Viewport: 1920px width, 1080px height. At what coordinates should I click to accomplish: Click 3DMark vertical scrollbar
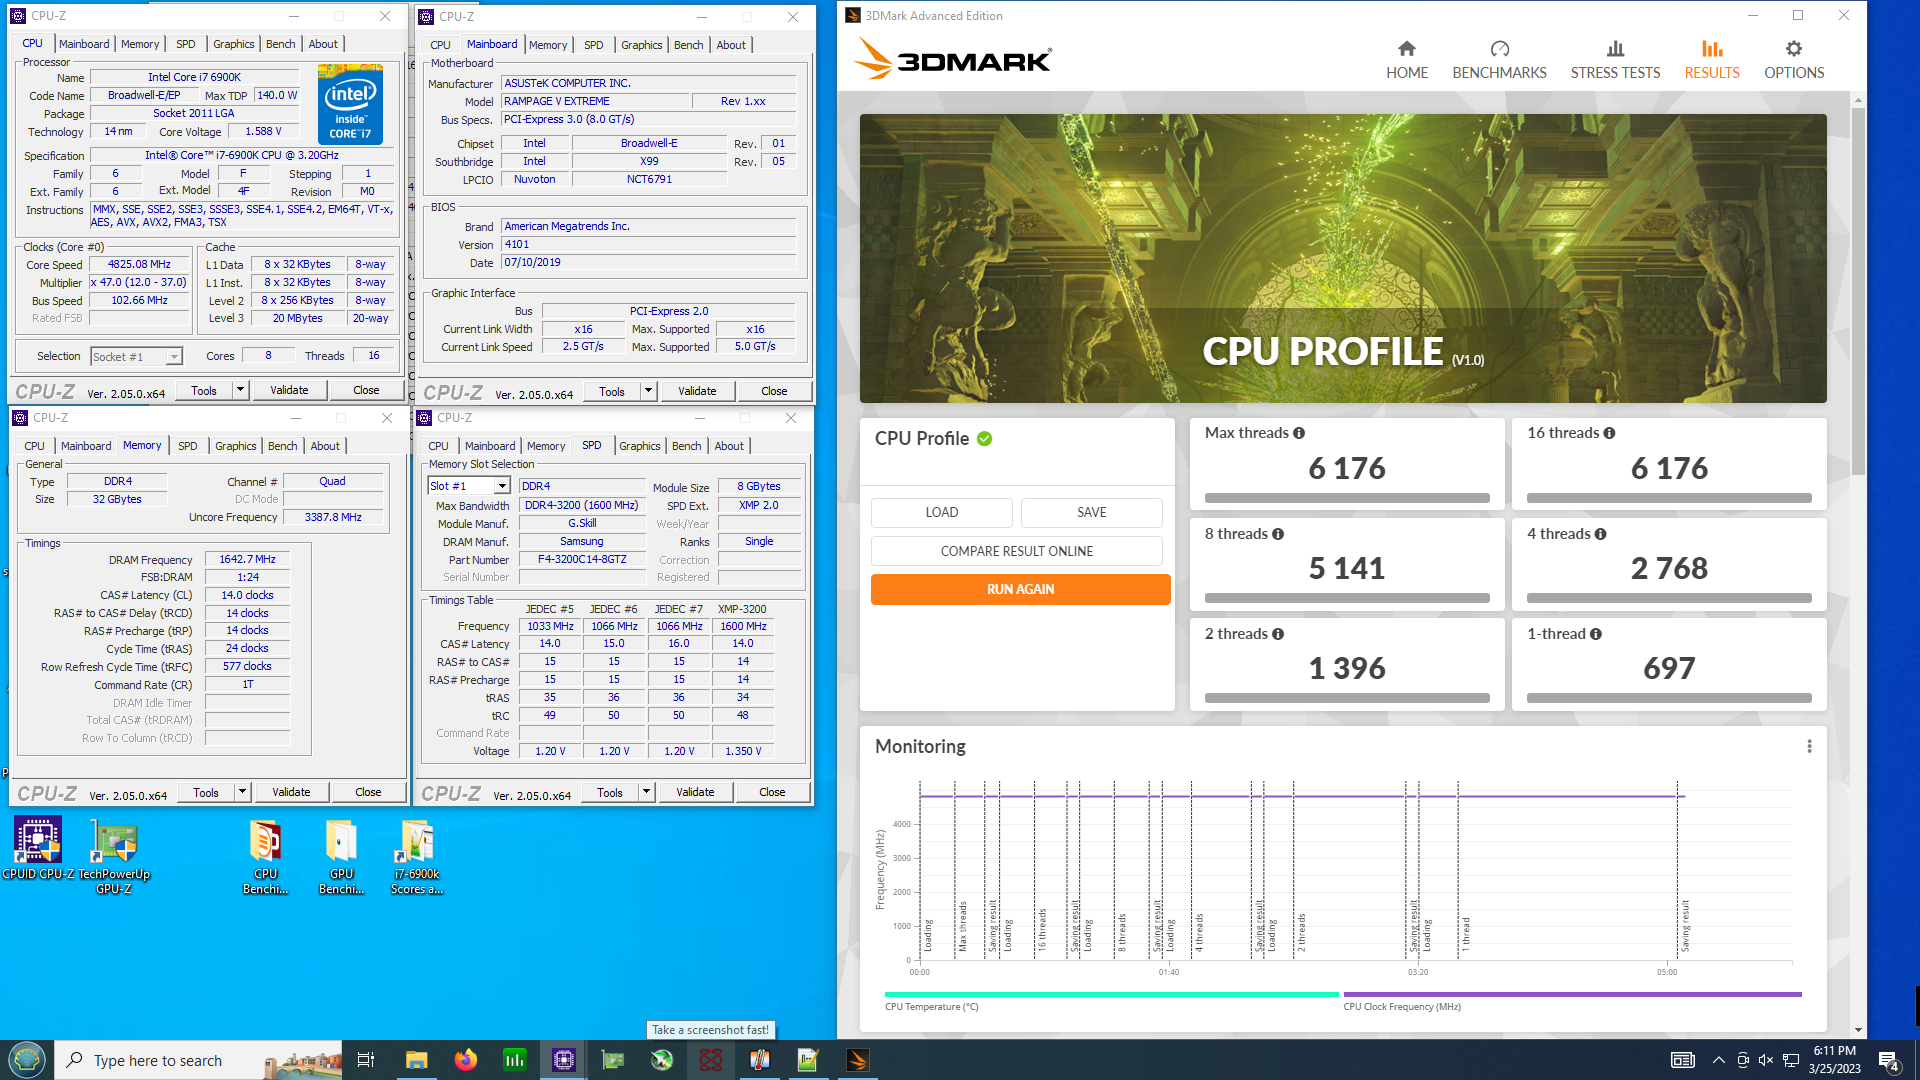tap(1858, 290)
